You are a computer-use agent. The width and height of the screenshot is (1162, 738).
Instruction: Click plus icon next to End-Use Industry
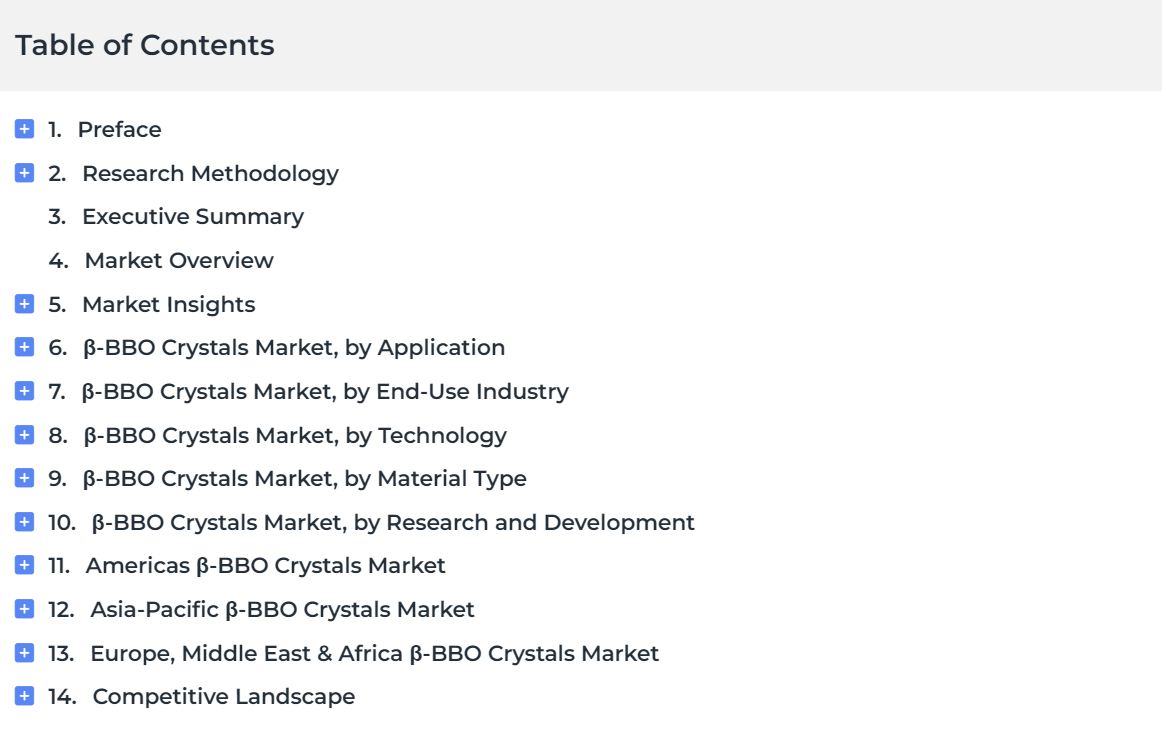tap(25, 391)
